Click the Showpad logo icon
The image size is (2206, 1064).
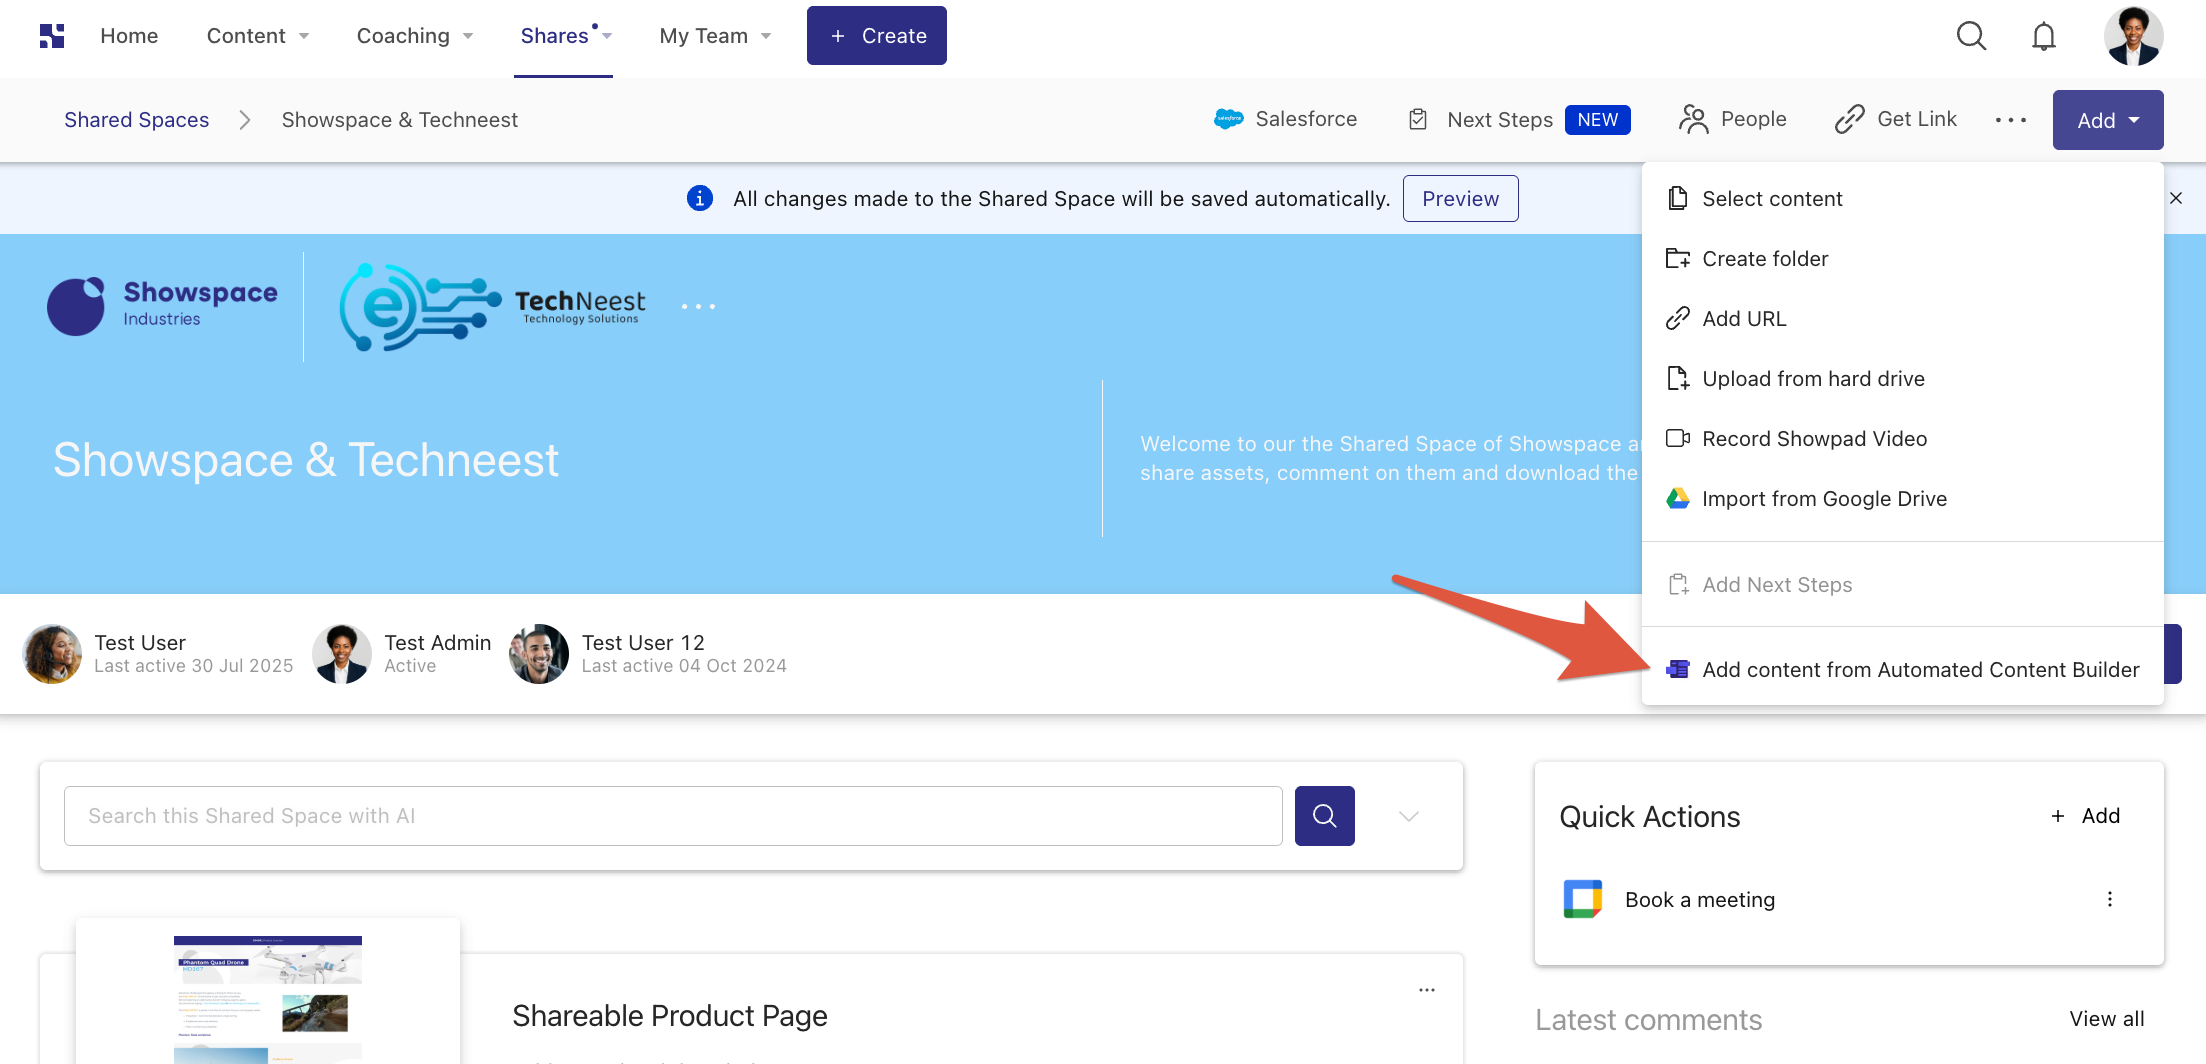coord(52,36)
